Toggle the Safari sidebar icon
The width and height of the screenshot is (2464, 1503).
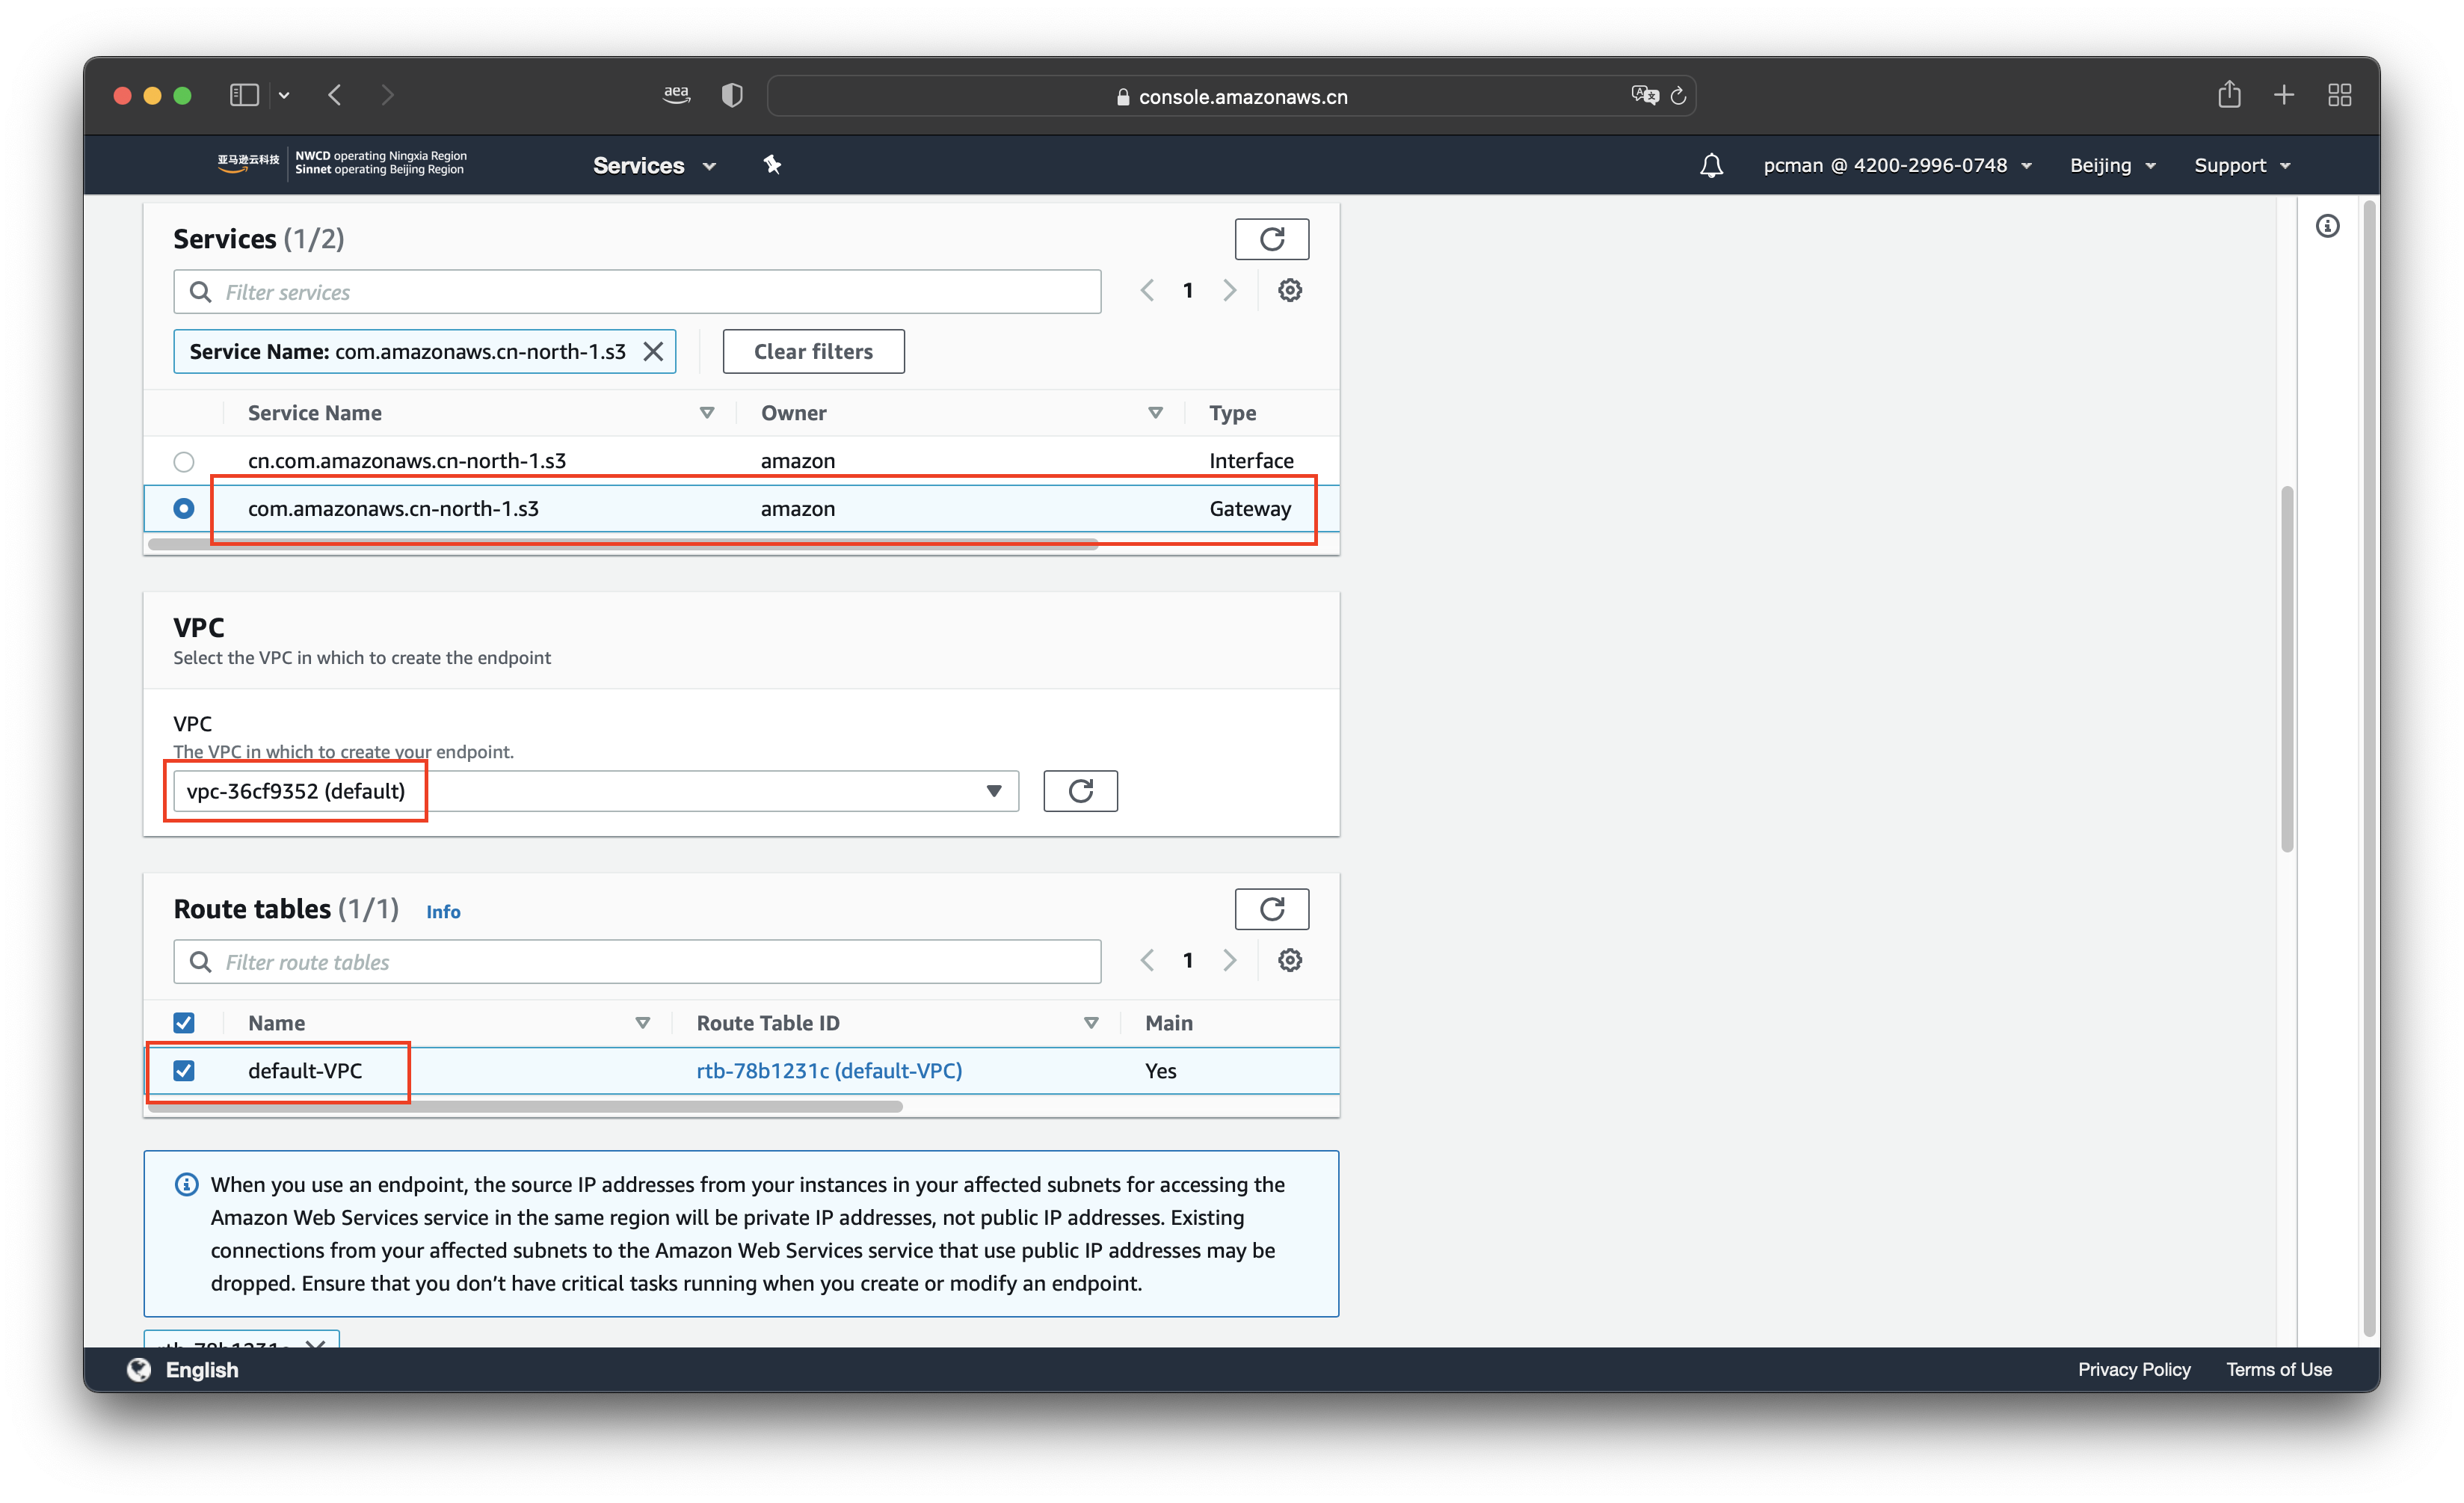pyautogui.click(x=244, y=95)
